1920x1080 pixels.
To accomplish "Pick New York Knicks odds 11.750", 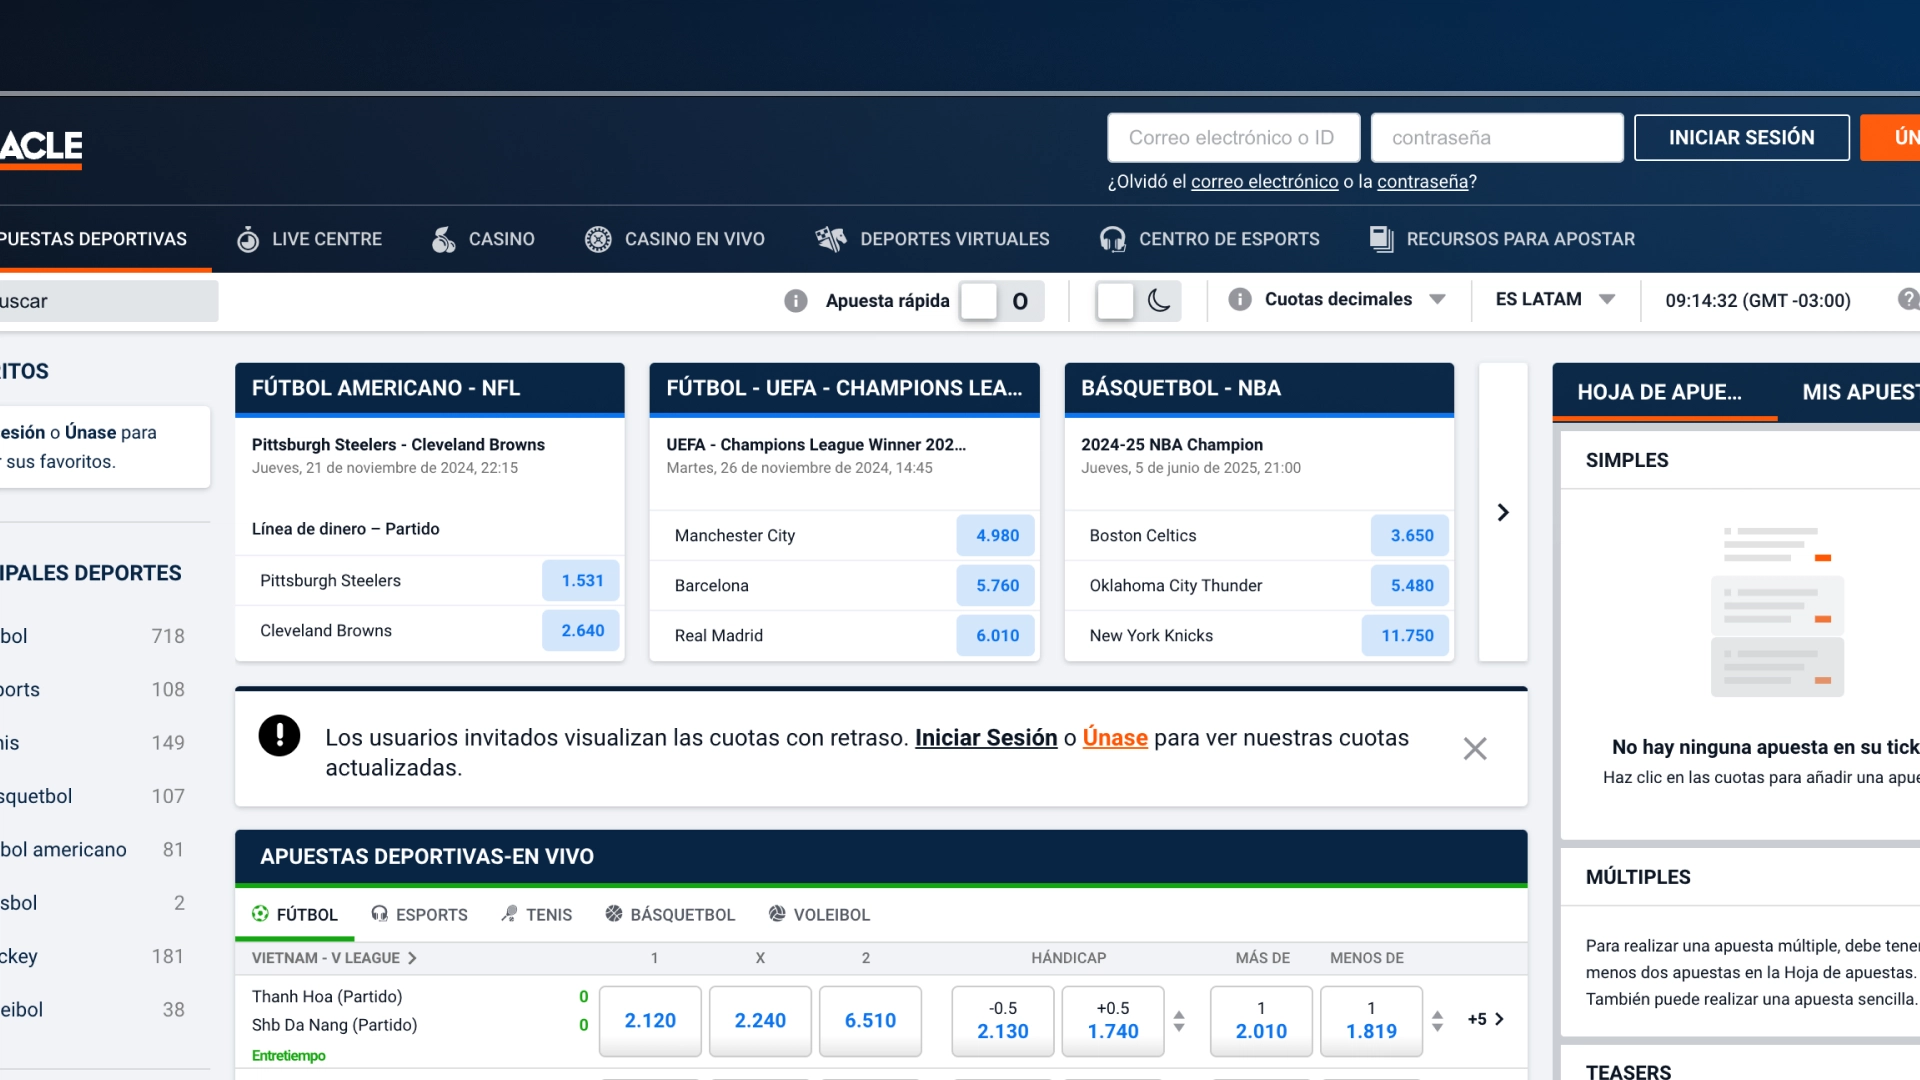I will [x=1406, y=635].
